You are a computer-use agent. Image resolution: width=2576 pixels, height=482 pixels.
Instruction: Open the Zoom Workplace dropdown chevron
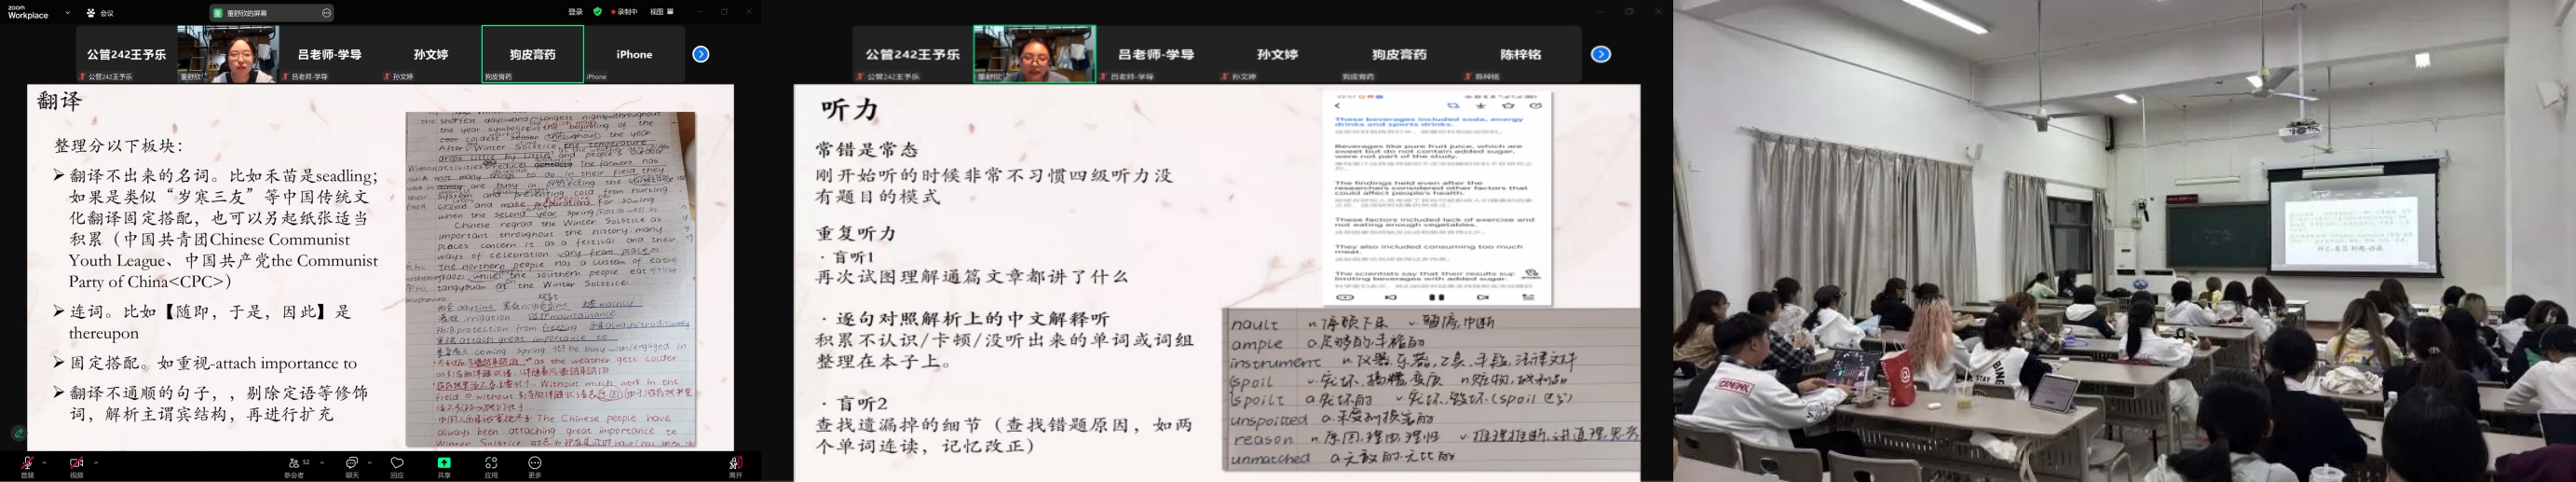click(68, 13)
